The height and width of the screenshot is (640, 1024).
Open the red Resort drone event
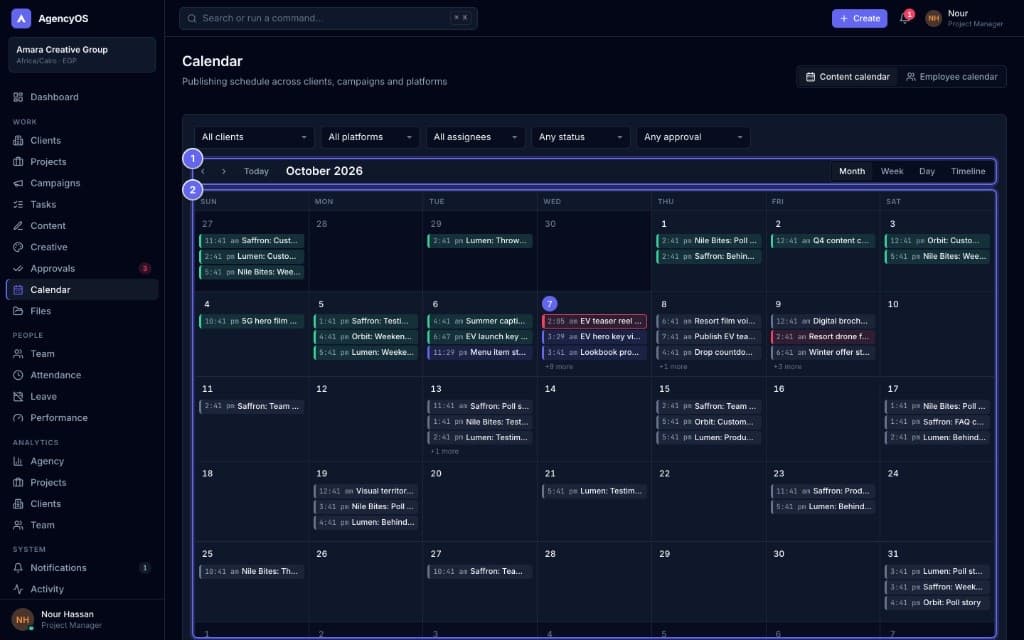pos(823,337)
